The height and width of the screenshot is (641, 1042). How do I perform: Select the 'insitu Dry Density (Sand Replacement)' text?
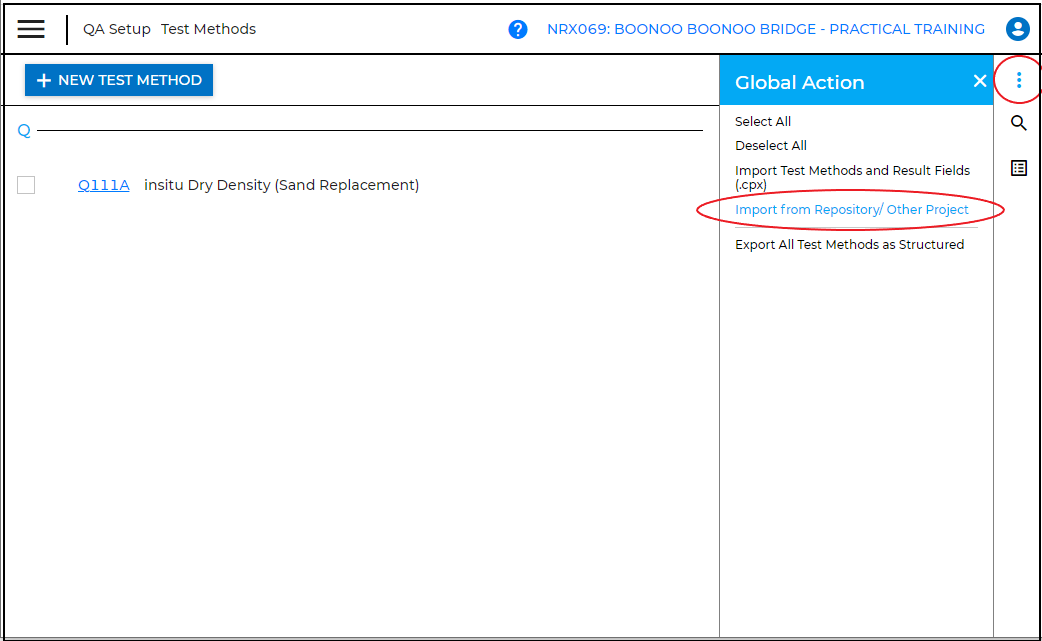282,185
